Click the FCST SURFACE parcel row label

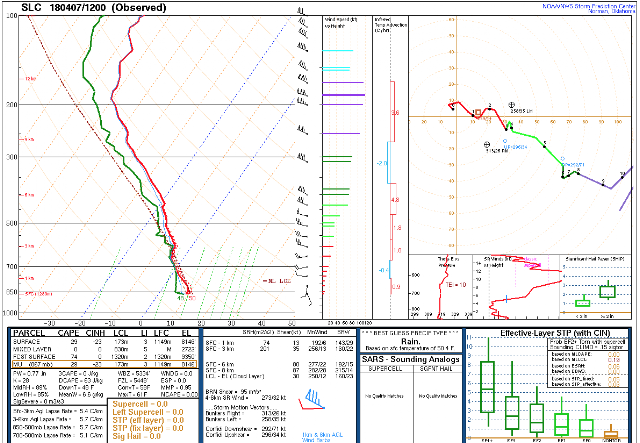point(34,356)
